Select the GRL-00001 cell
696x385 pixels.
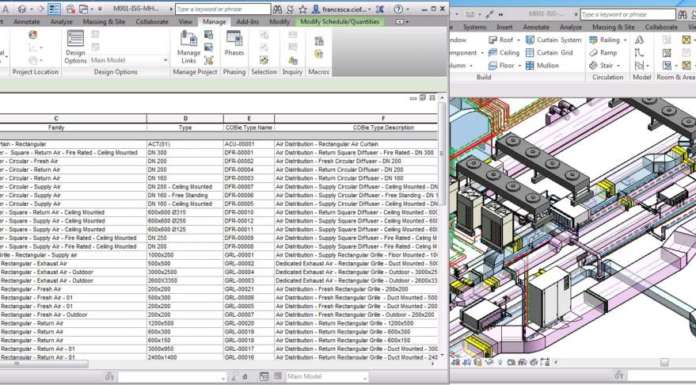(x=249, y=255)
